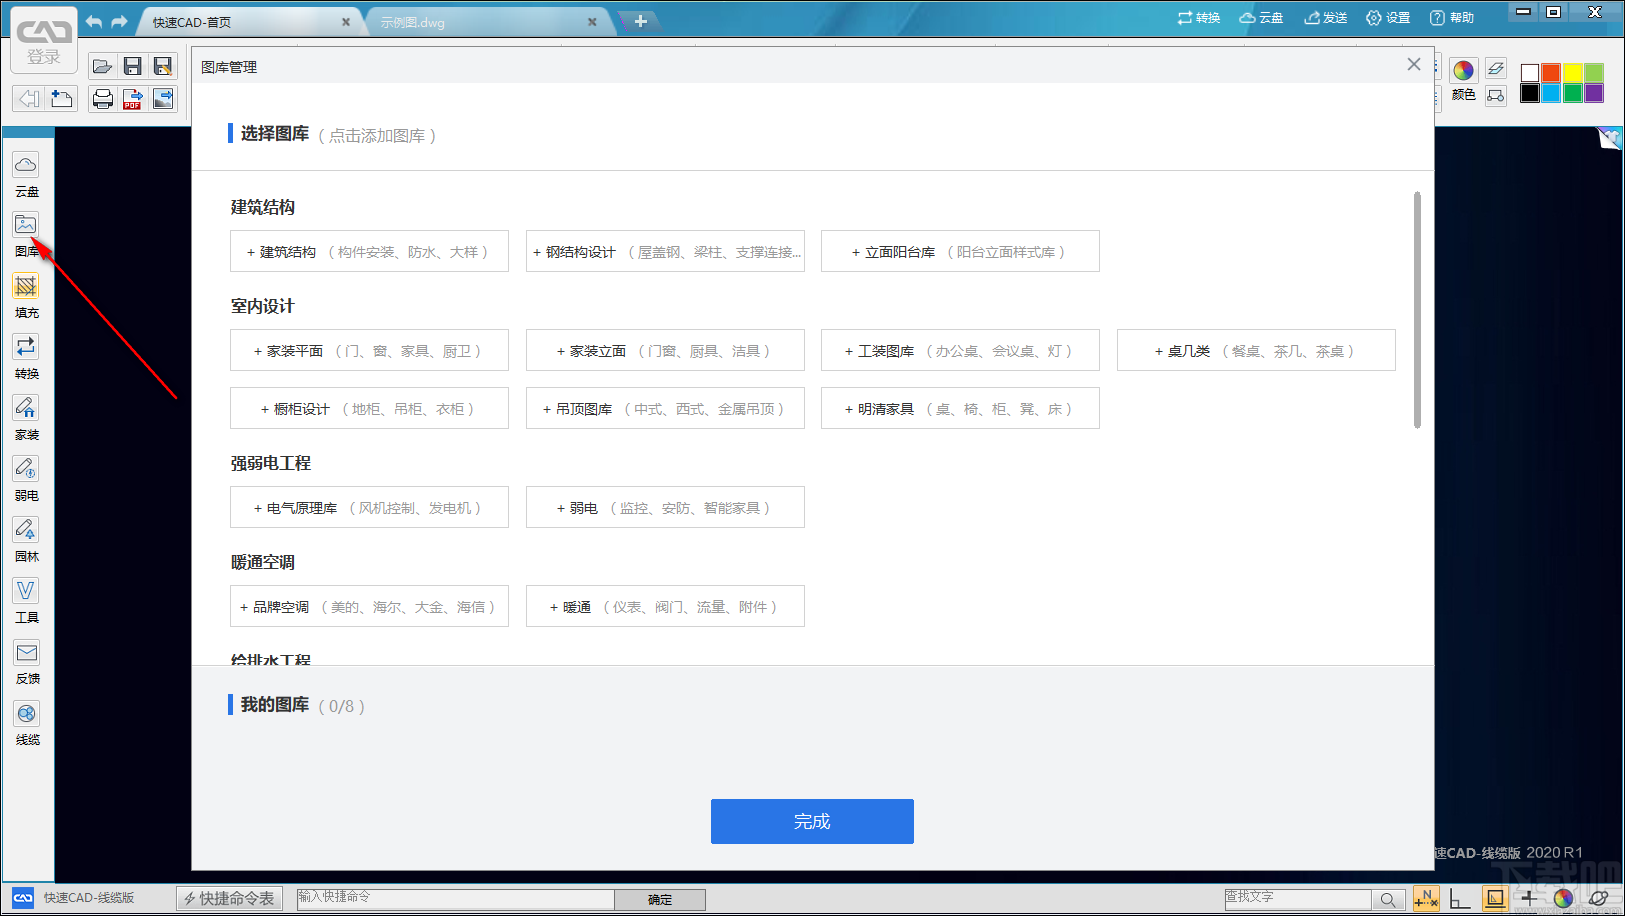1625x916 pixels.
Task: Click the undo arrow in title bar
Action: 94,21
